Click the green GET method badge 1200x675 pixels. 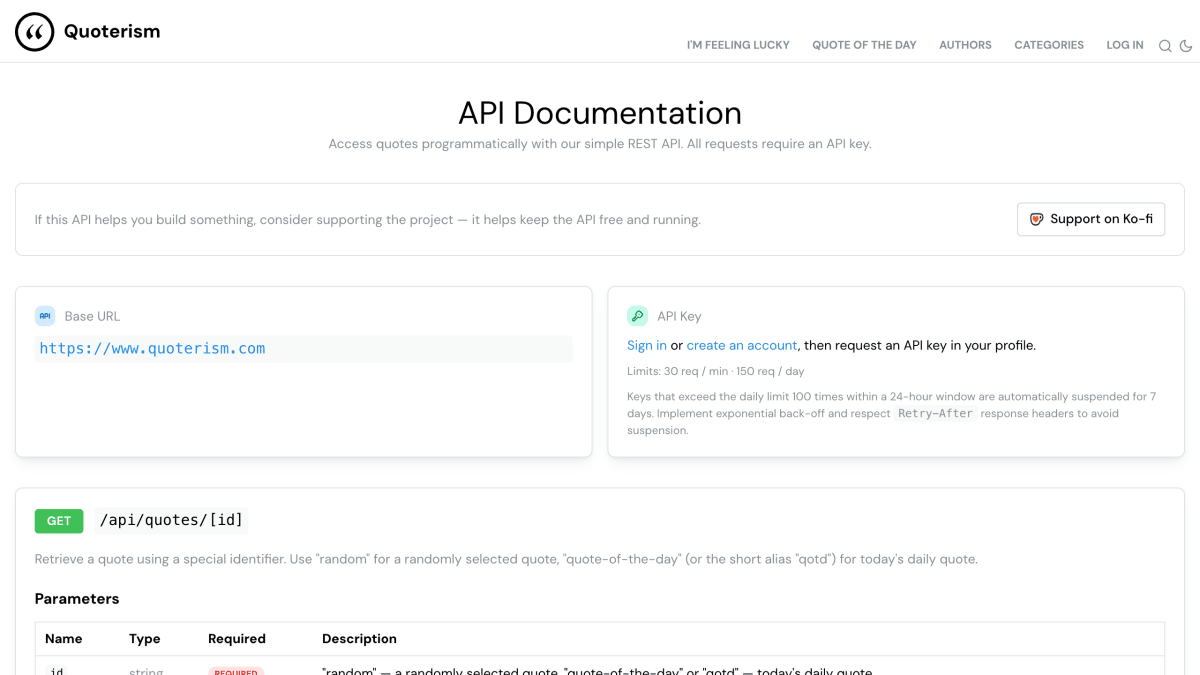point(59,521)
